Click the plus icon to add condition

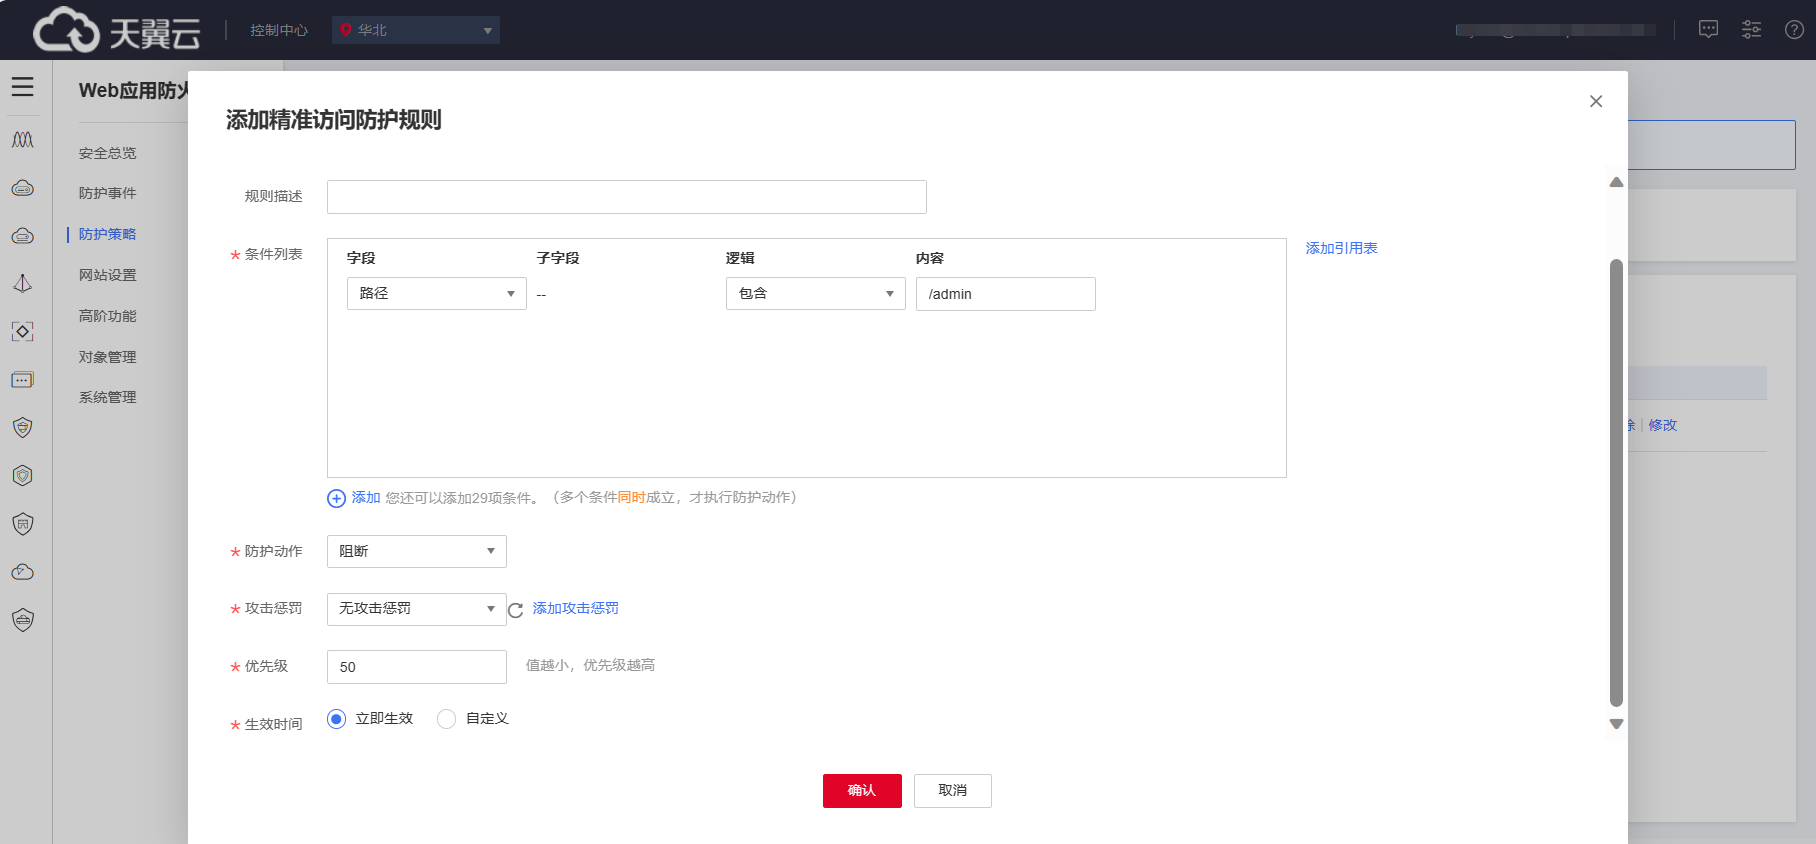coord(336,498)
